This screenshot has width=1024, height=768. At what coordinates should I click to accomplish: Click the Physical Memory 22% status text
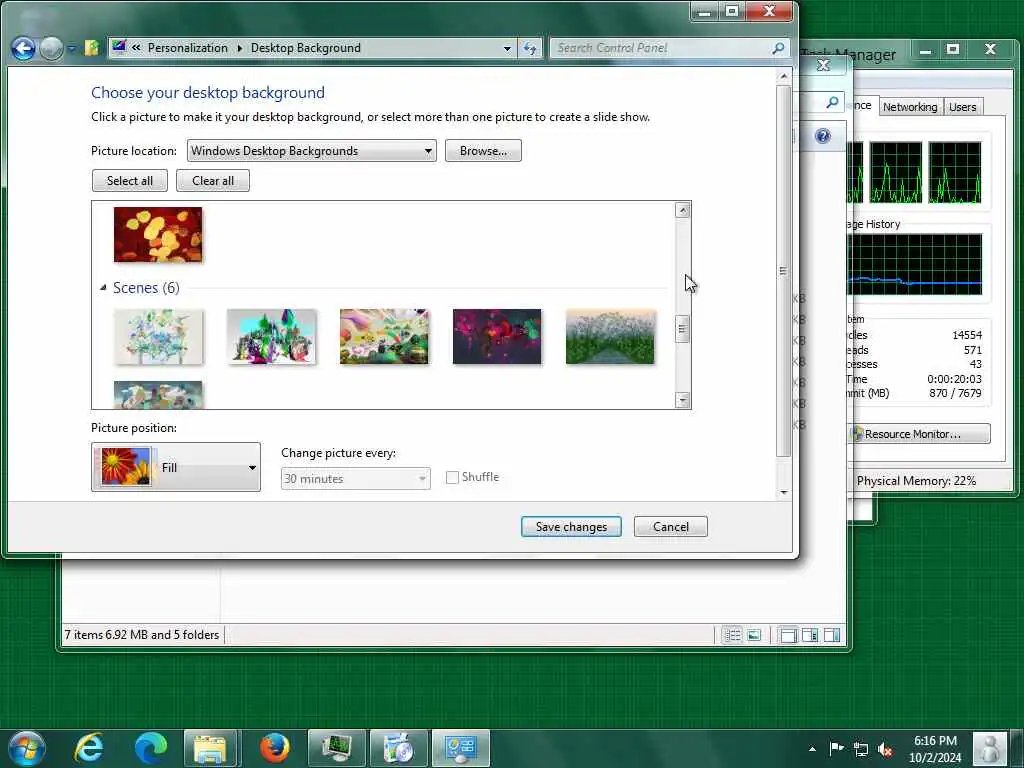tap(916, 481)
